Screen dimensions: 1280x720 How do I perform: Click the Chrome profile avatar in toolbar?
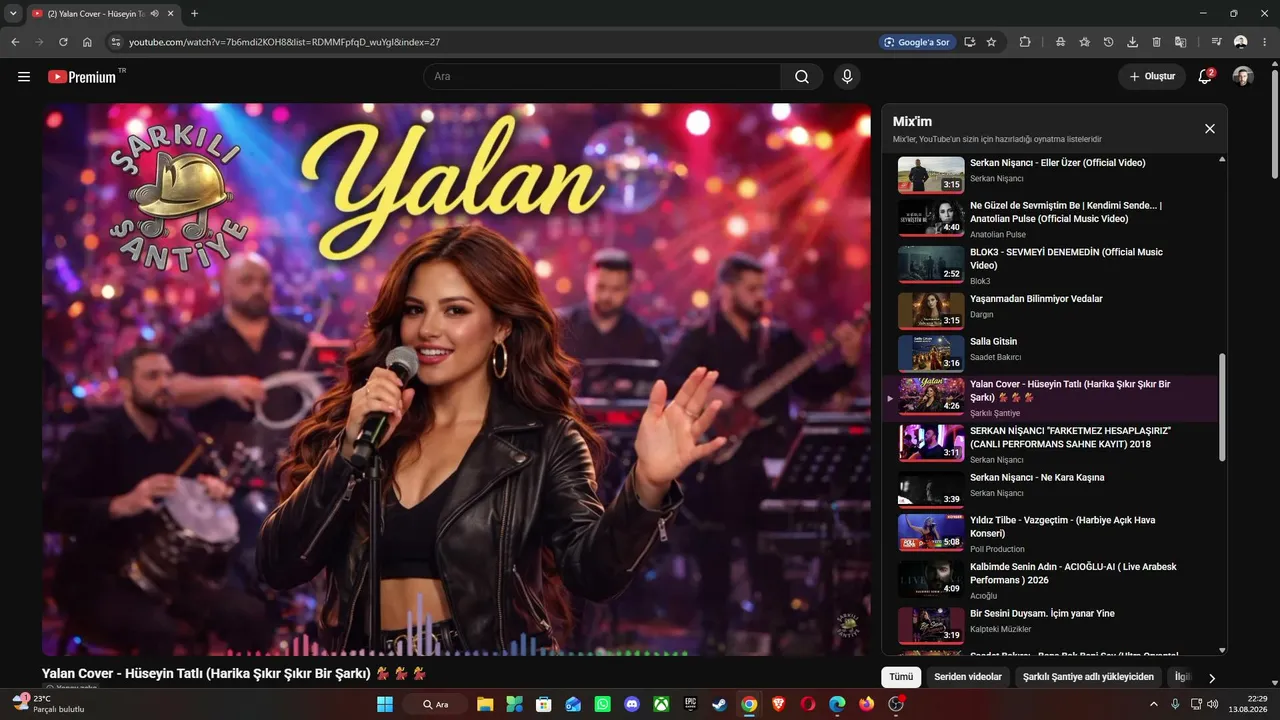click(x=1241, y=42)
